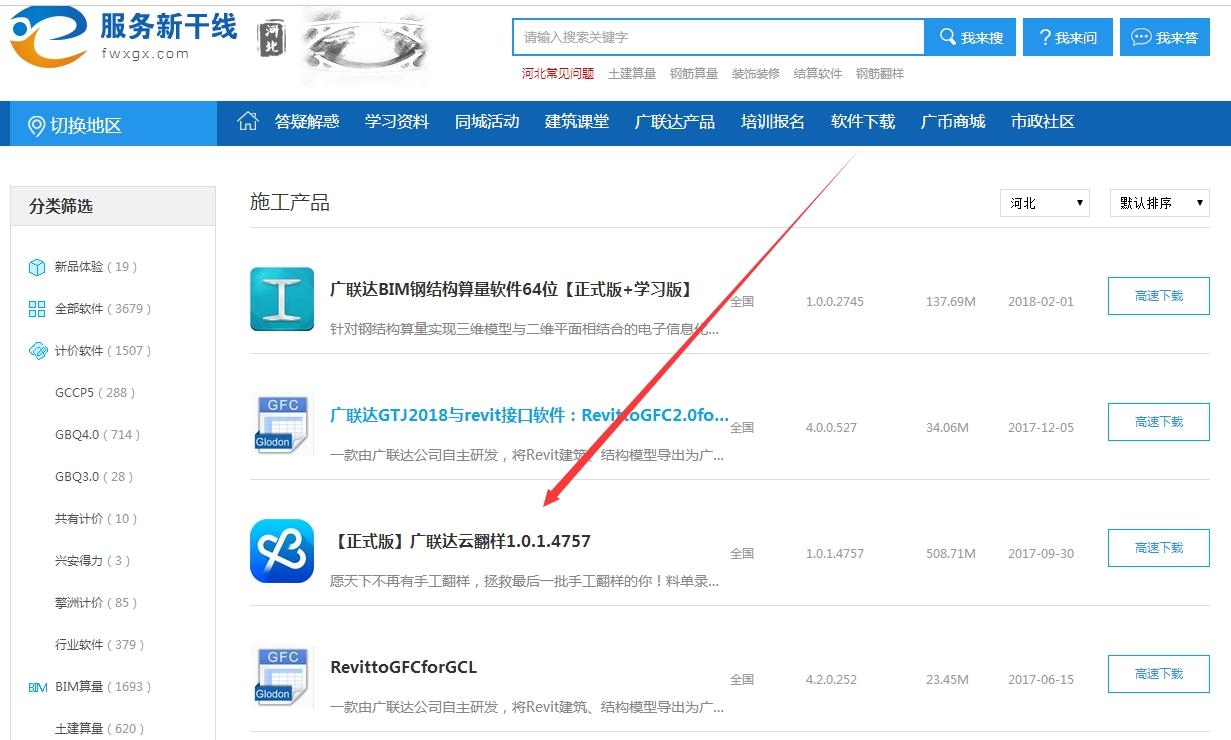Click the 新品体验 cube icon
Image resolution: width=1231 pixels, height=740 pixels.
[x=37, y=267]
